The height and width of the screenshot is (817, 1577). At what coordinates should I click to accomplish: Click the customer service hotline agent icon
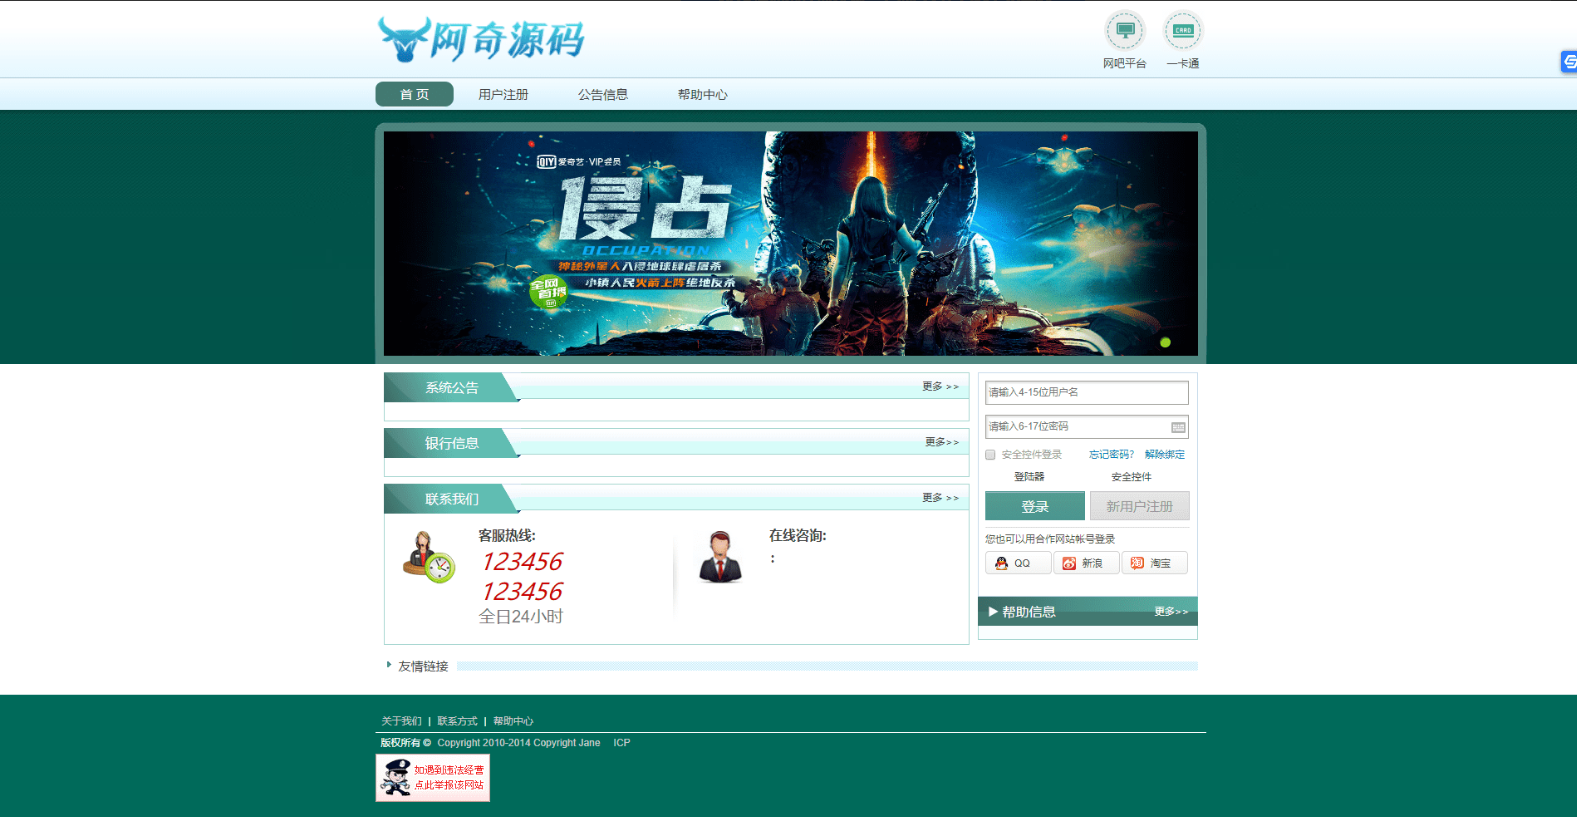(428, 558)
